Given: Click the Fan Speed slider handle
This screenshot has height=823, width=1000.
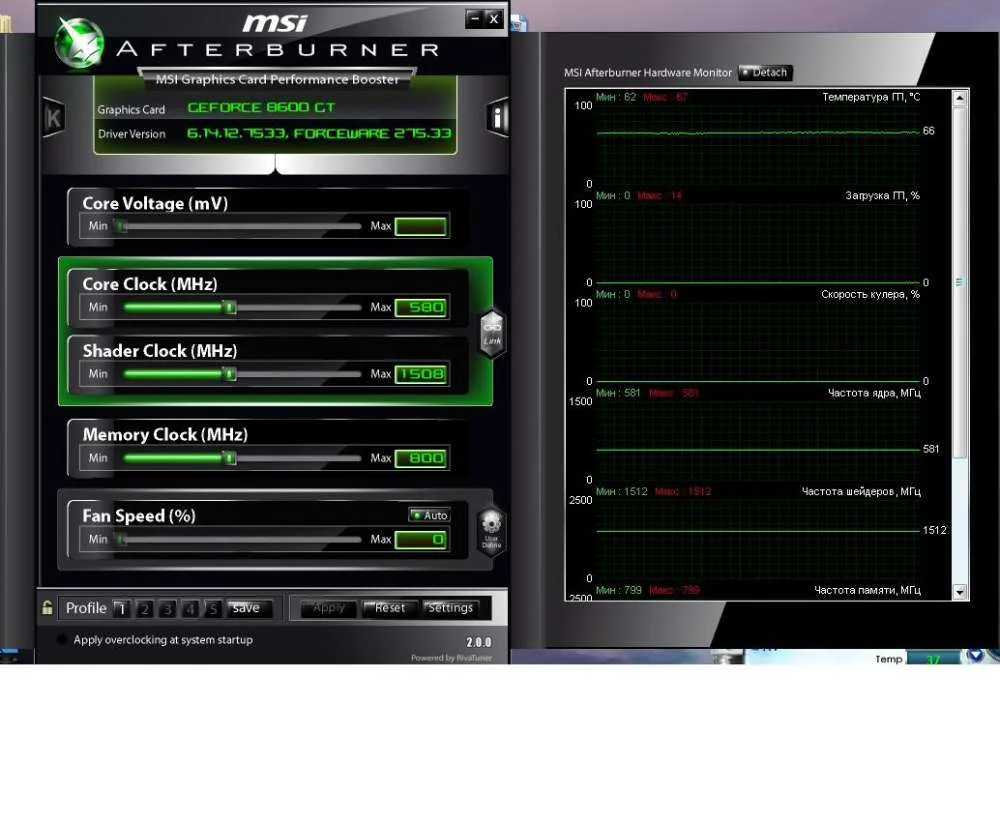Looking at the screenshot, I should point(121,540).
